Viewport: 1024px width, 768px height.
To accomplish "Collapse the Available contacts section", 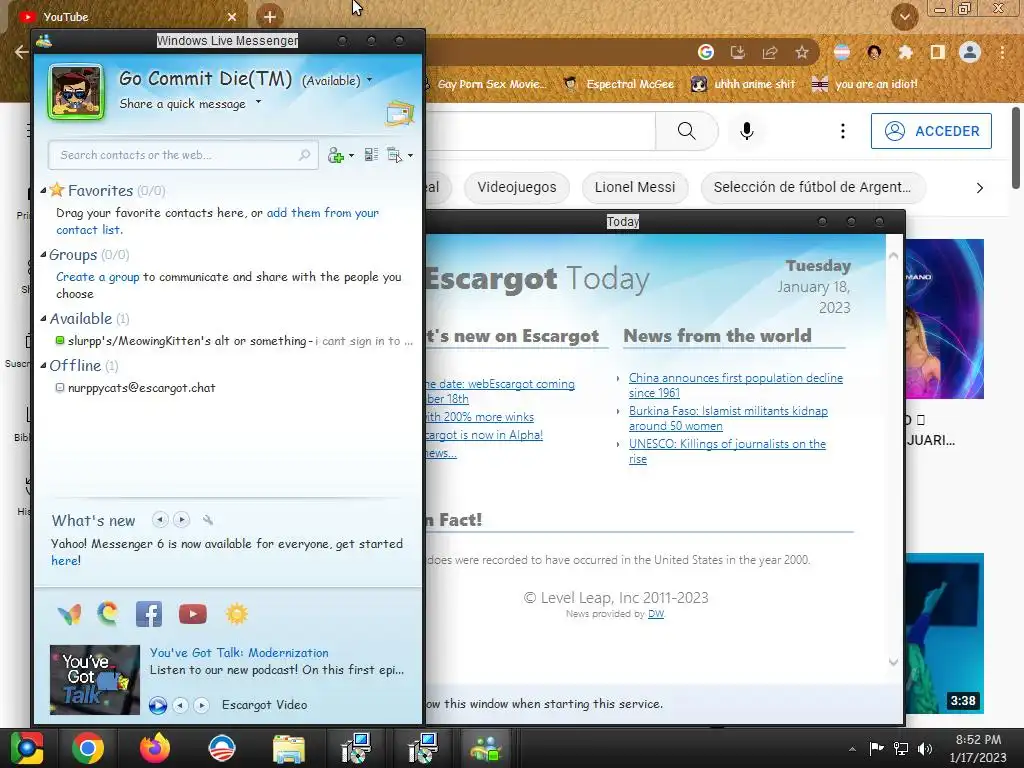I will point(43,319).
